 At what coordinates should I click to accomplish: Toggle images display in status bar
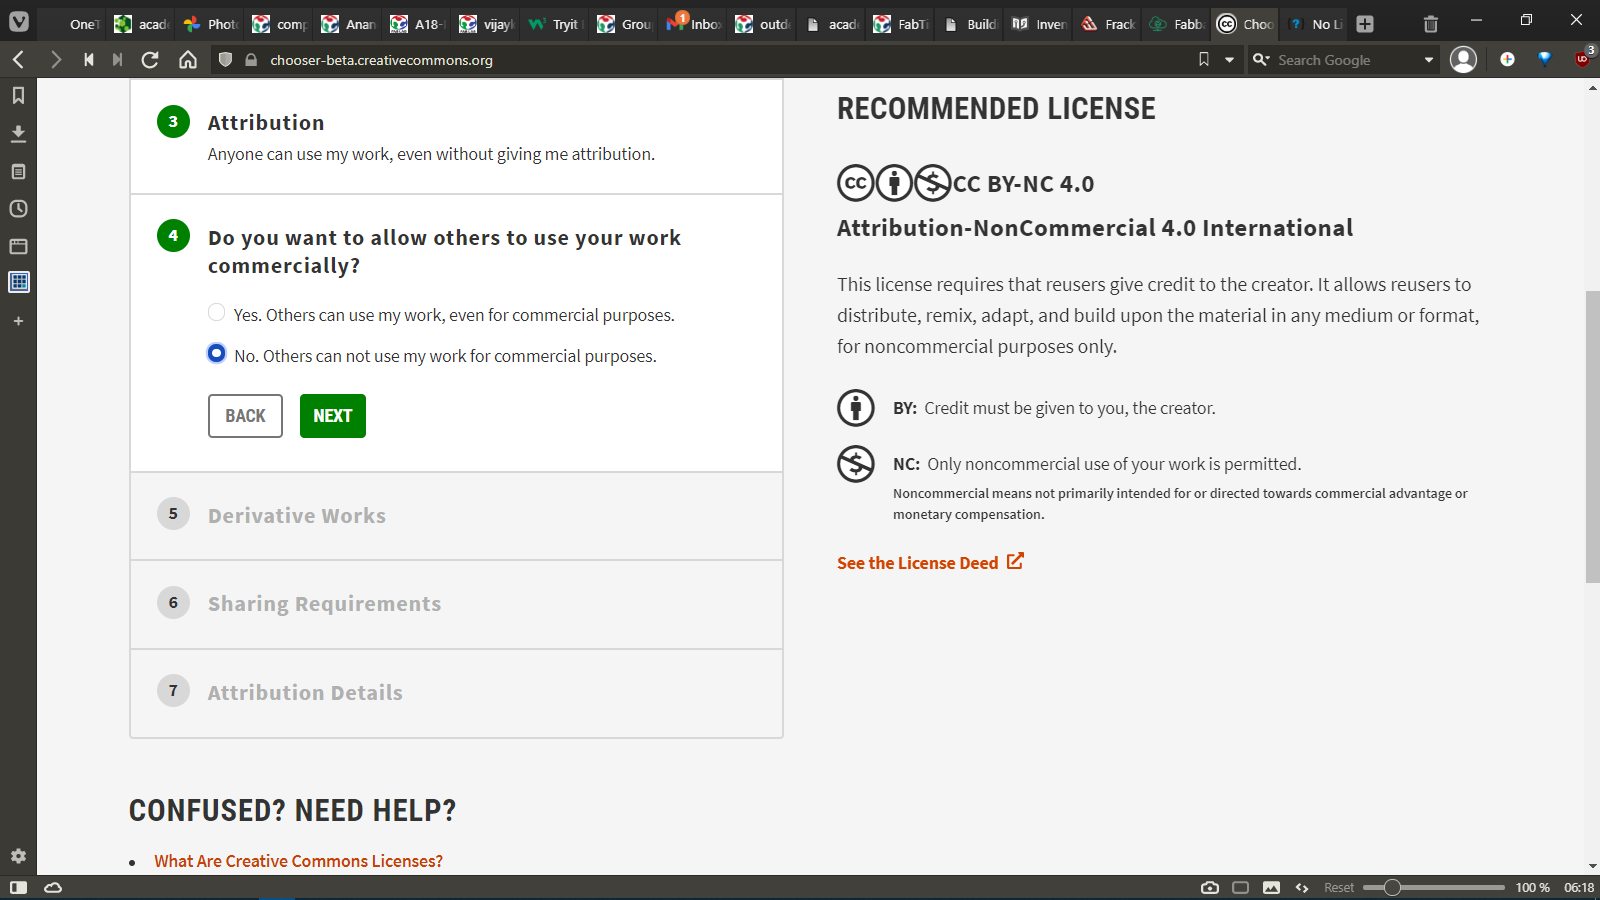coord(1271,888)
